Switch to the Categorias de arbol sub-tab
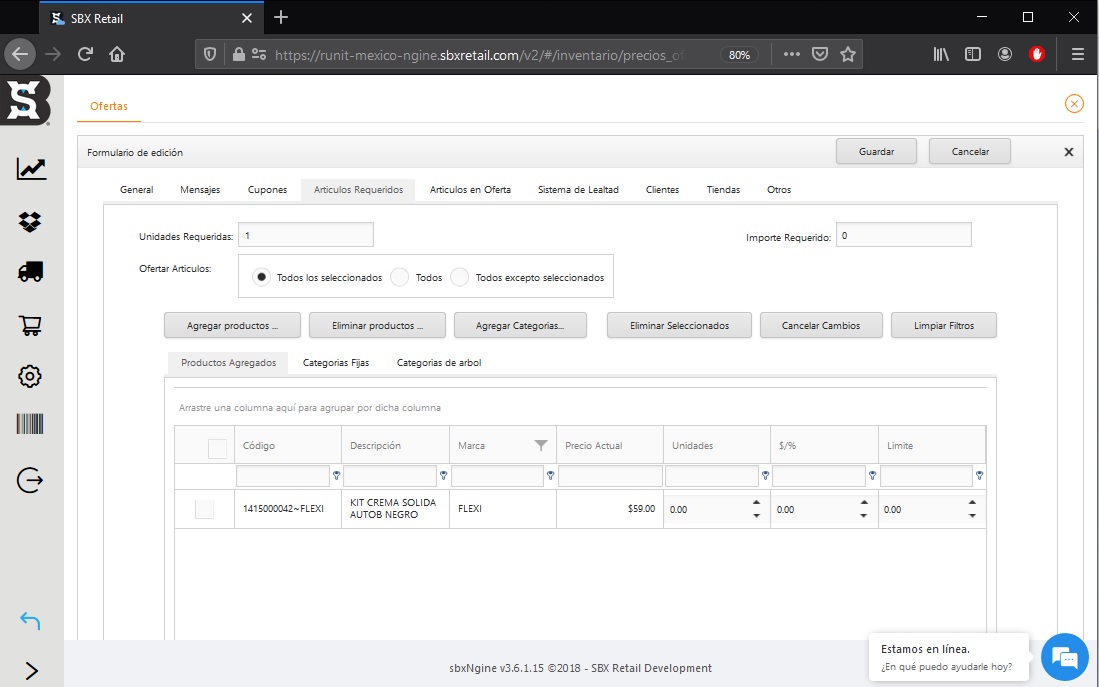Viewport: 1099px width, 687px height. point(439,363)
